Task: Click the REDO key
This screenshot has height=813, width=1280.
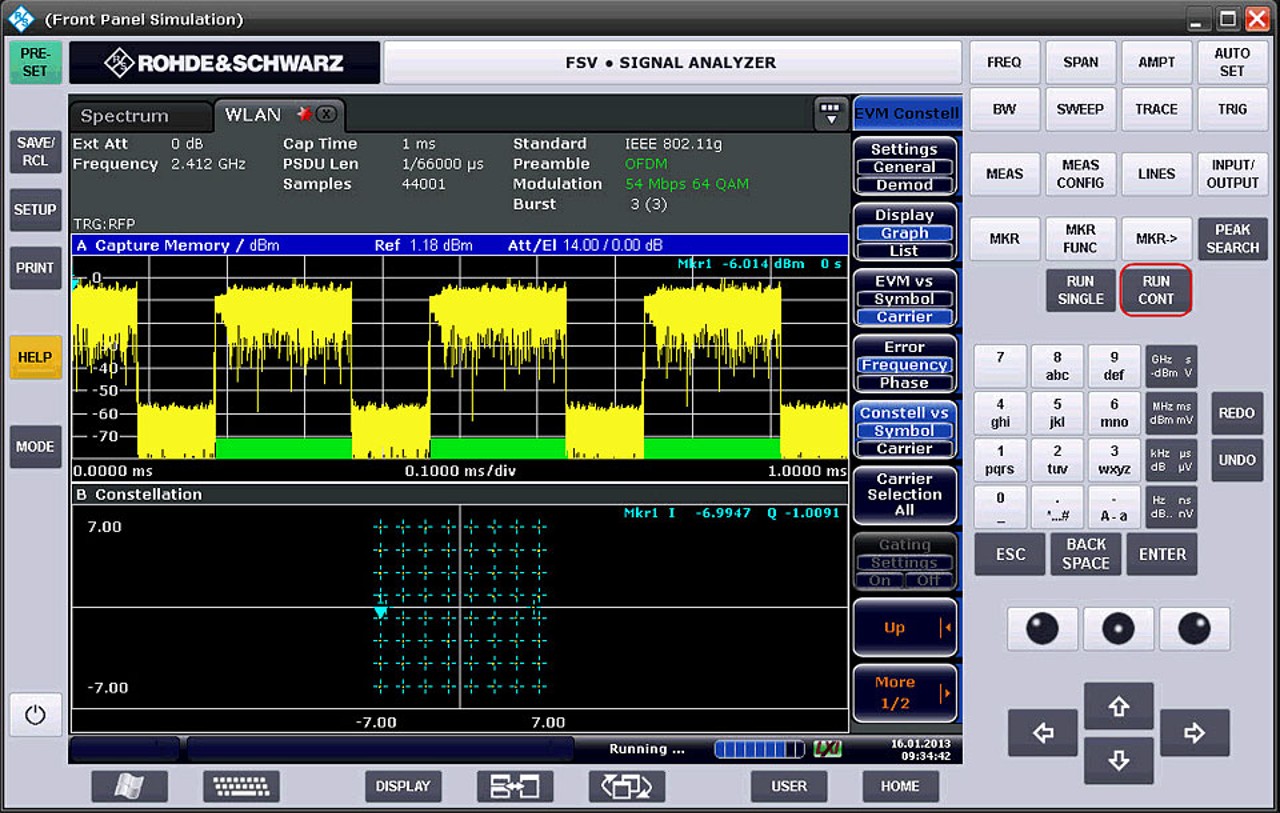Action: point(1236,413)
